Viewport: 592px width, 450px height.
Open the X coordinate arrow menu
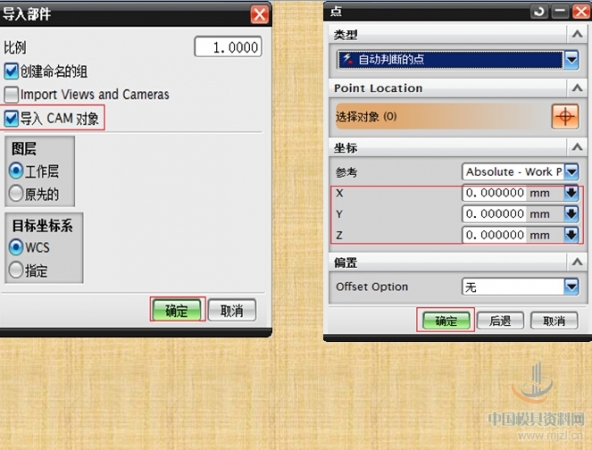pos(571,193)
